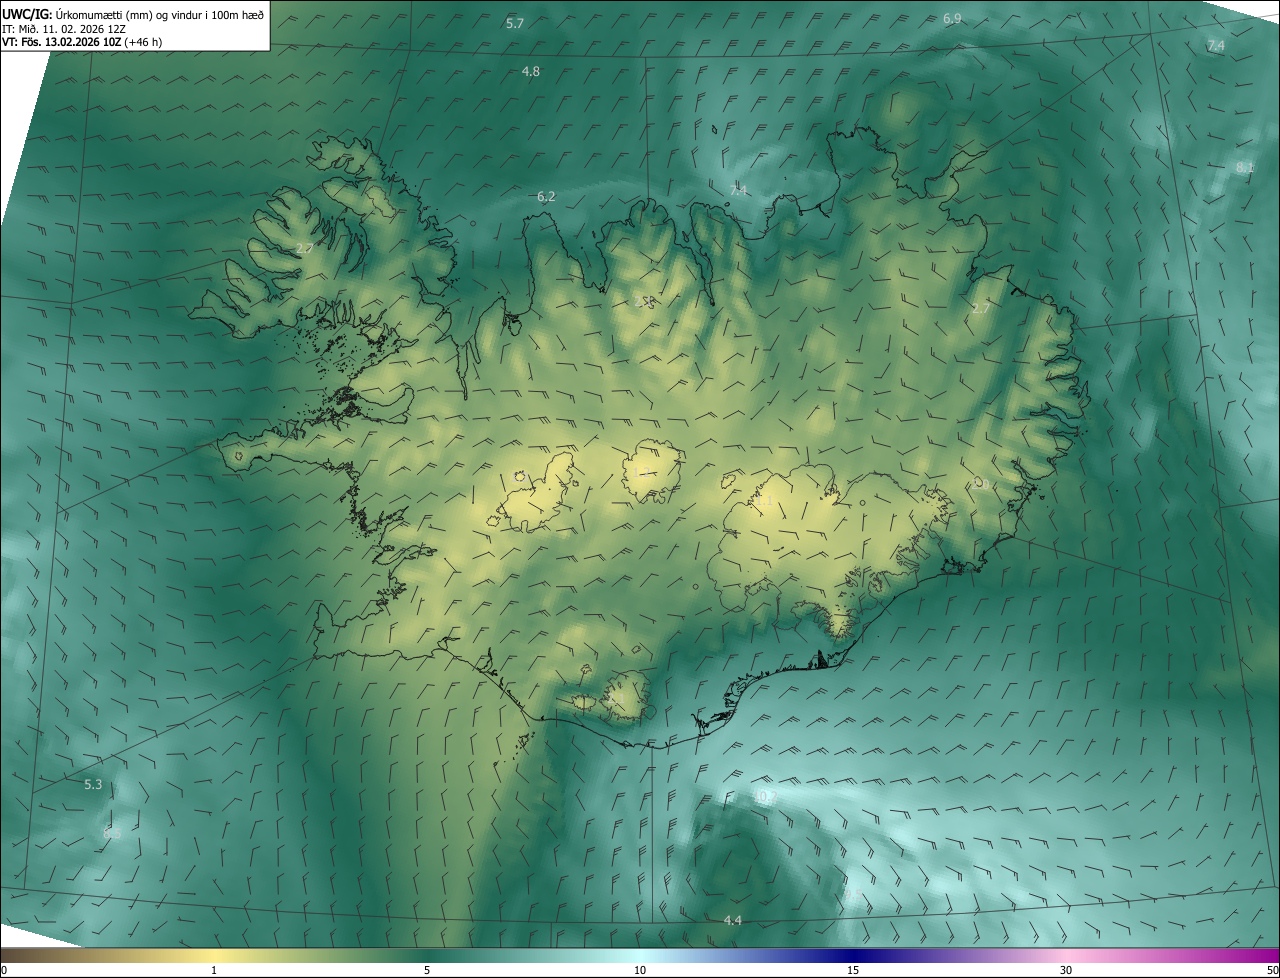Click the '2.7' label over the Westfjords
The width and height of the screenshot is (1280, 978).
305,248
